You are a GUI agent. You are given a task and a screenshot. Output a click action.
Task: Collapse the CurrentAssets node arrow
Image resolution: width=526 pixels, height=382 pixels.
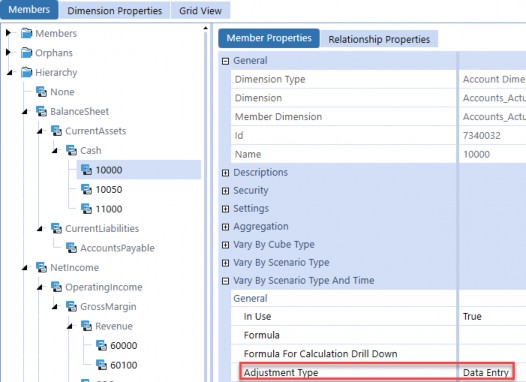(40, 131)
